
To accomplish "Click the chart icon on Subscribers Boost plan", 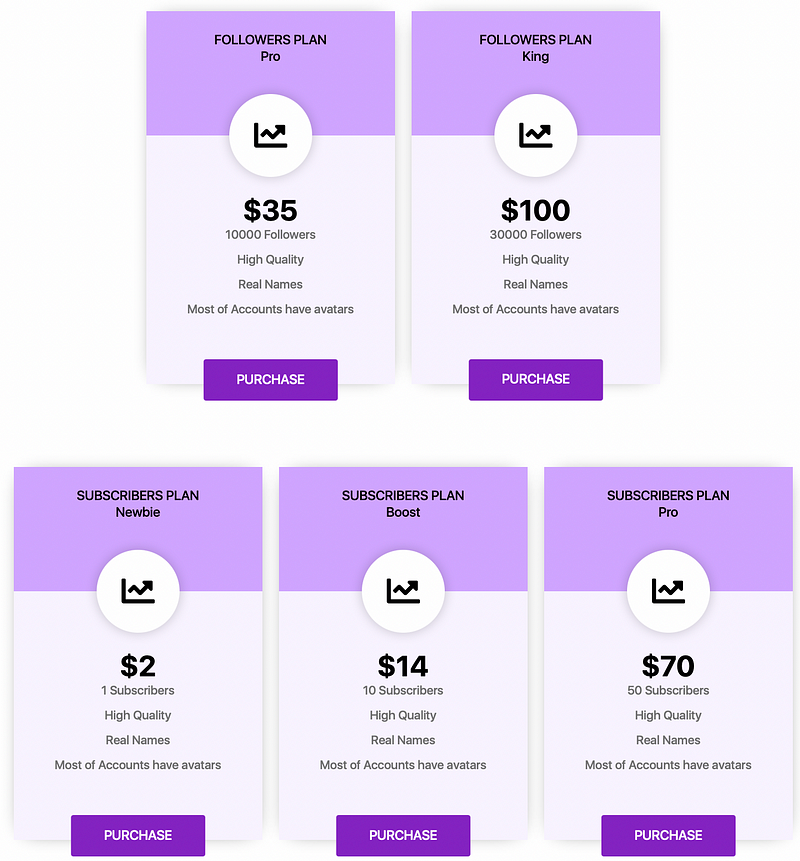I will [x=403, y=591].
